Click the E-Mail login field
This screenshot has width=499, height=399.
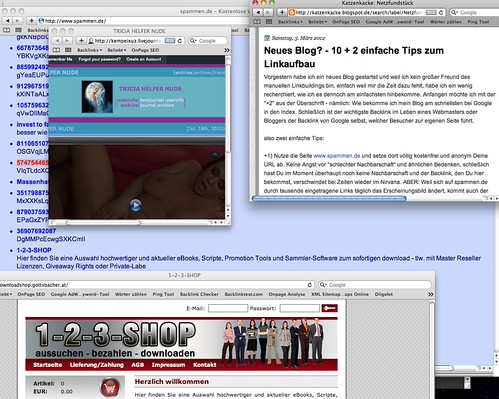[x=228, y=308]
